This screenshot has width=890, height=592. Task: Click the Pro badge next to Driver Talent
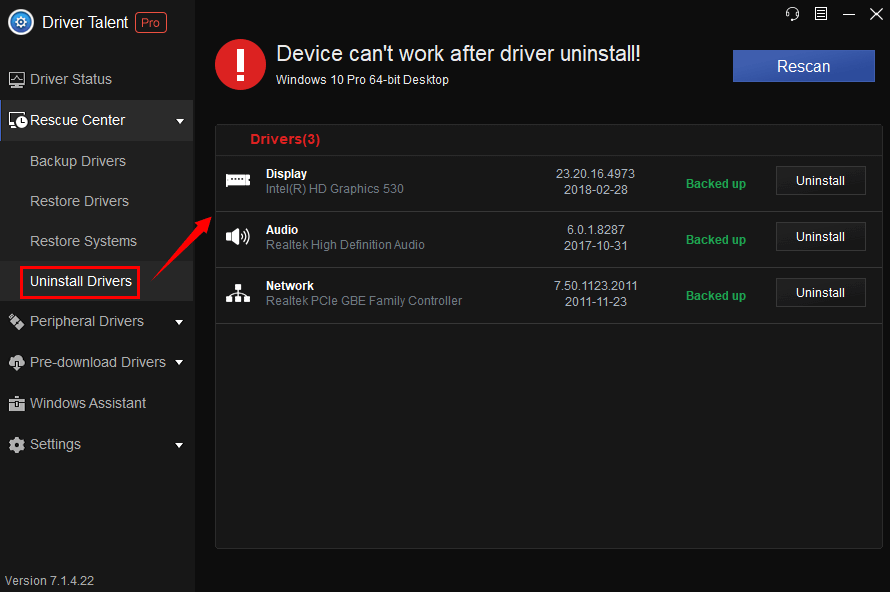click(150, 23)
